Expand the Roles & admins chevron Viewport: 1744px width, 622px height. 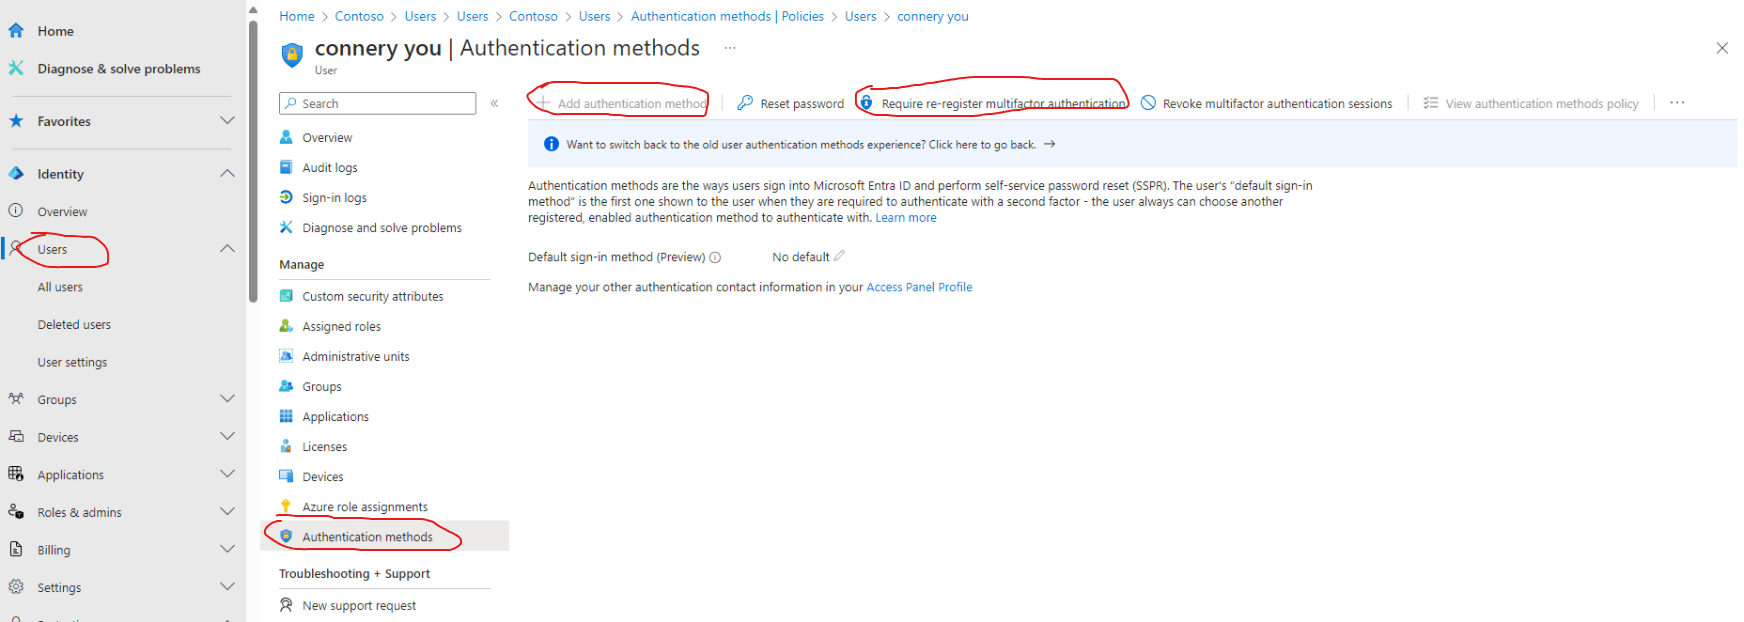pos(227,511)
